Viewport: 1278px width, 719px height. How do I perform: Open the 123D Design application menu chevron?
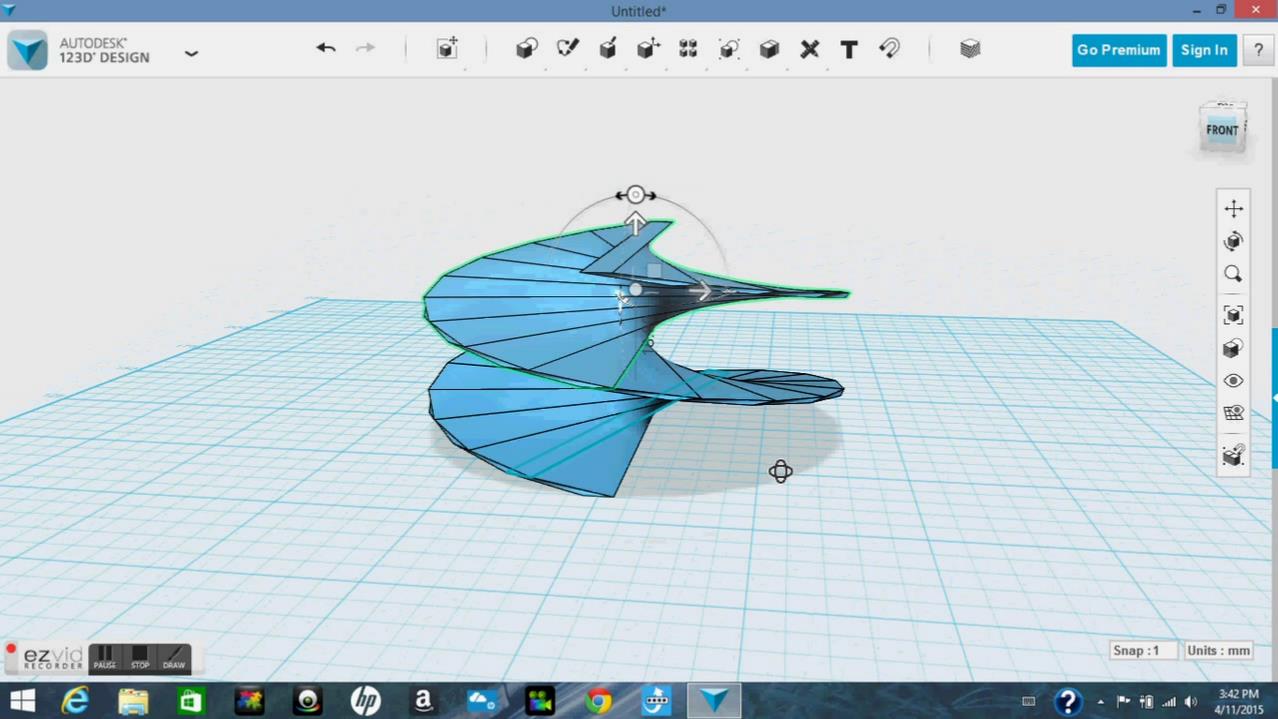pos(191,53)
